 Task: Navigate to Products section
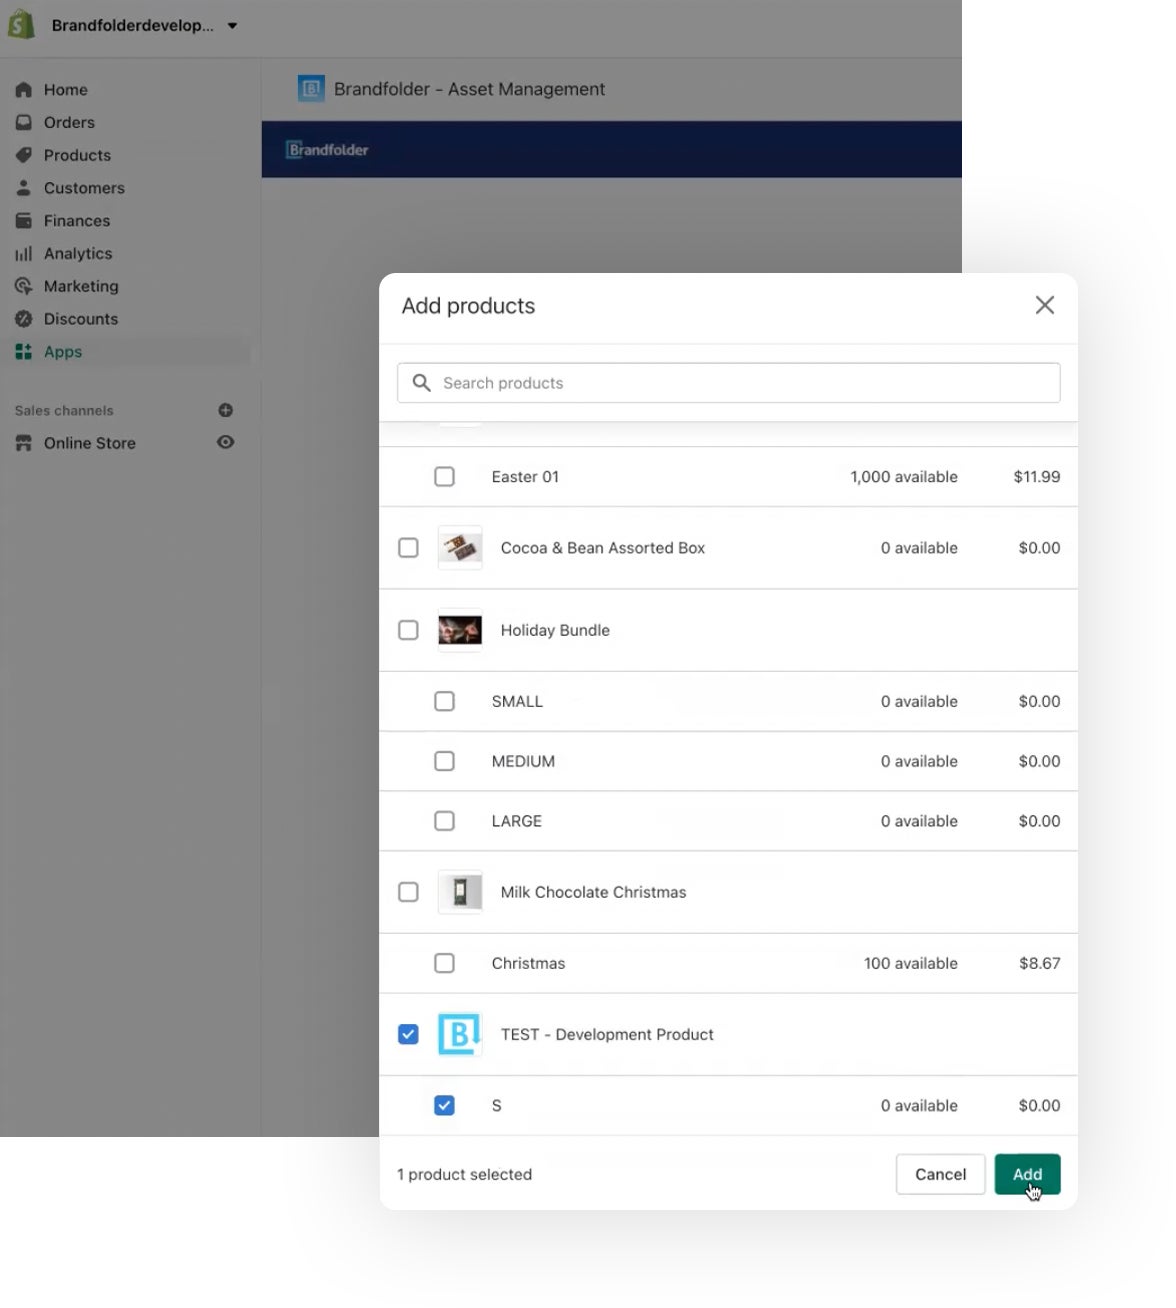click(77, 155)
